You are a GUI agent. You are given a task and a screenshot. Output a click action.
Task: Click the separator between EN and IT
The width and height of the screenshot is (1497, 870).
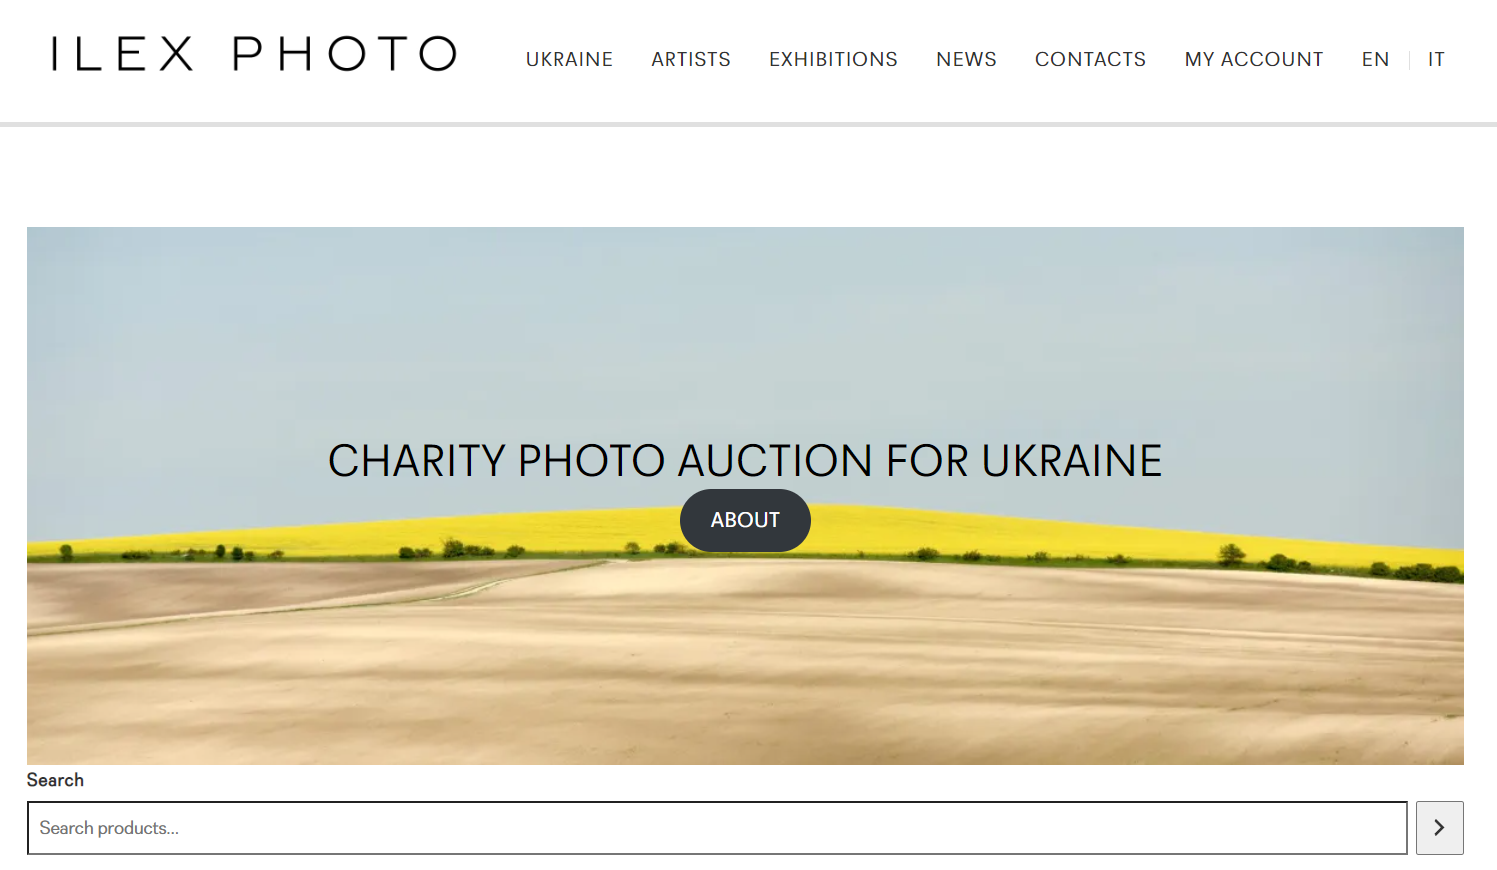click(x=1409, y=60)
